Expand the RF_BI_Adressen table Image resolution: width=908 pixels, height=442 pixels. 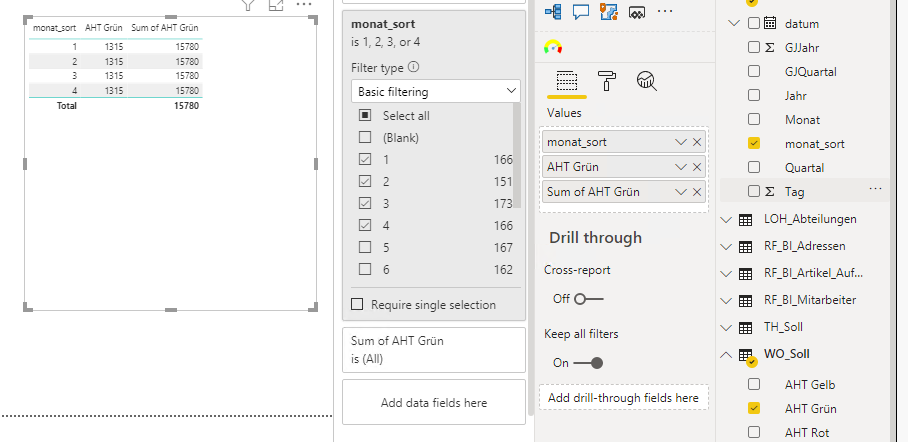(726, 247)
